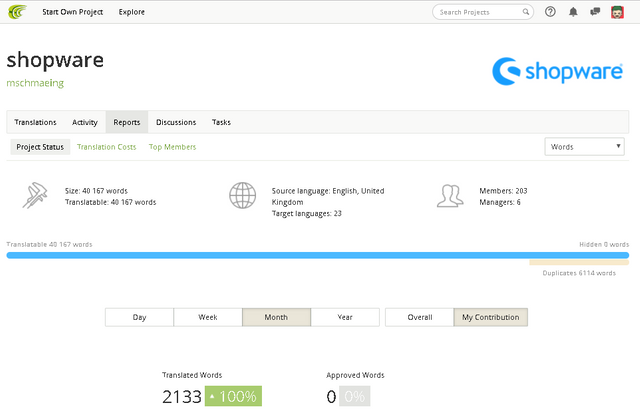640x413 pixels.
Task: Click Start Own Project link
Action: point(73,12)
